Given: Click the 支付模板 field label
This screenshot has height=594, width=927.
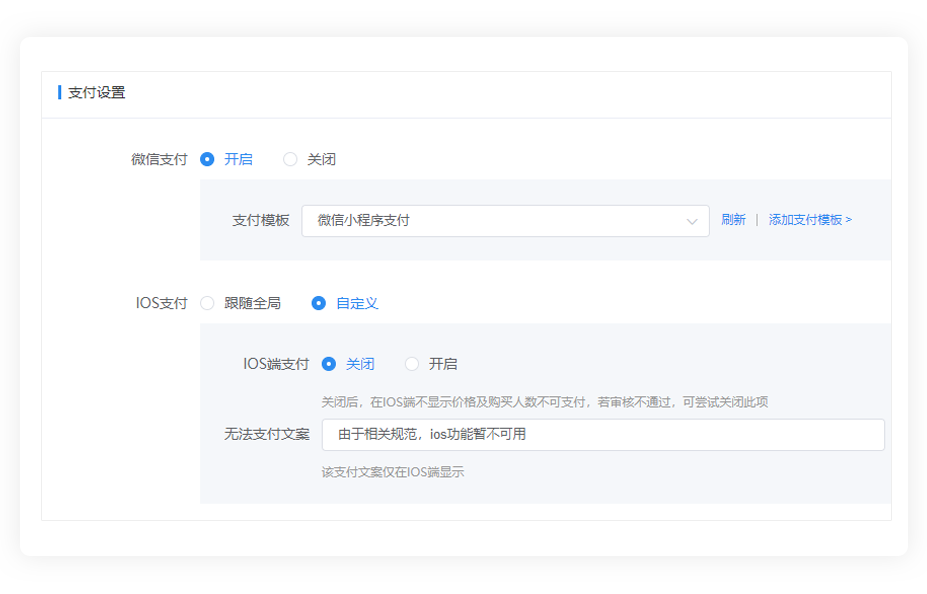Looking at the screenshot, I should [260, 221].
